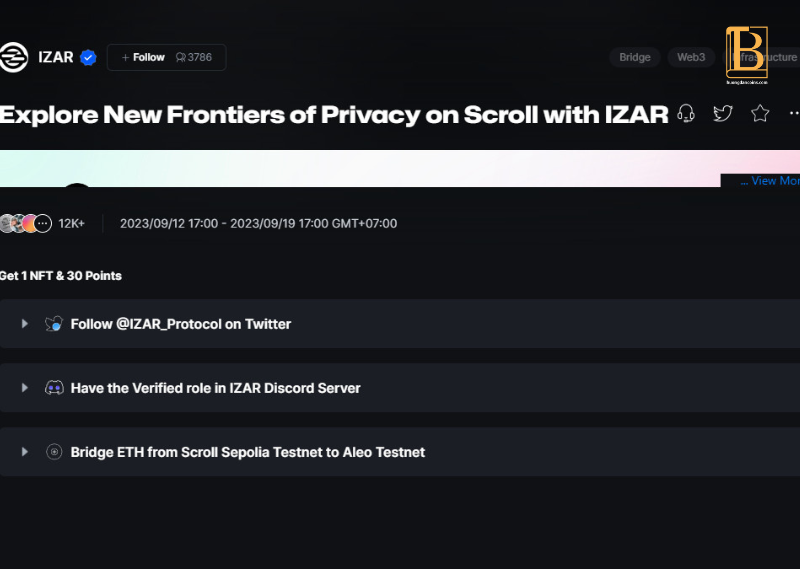Viewport: 800px width, 569px height.
Task: Click the participant avatars next to 12K+
Action: coord(26,224)
